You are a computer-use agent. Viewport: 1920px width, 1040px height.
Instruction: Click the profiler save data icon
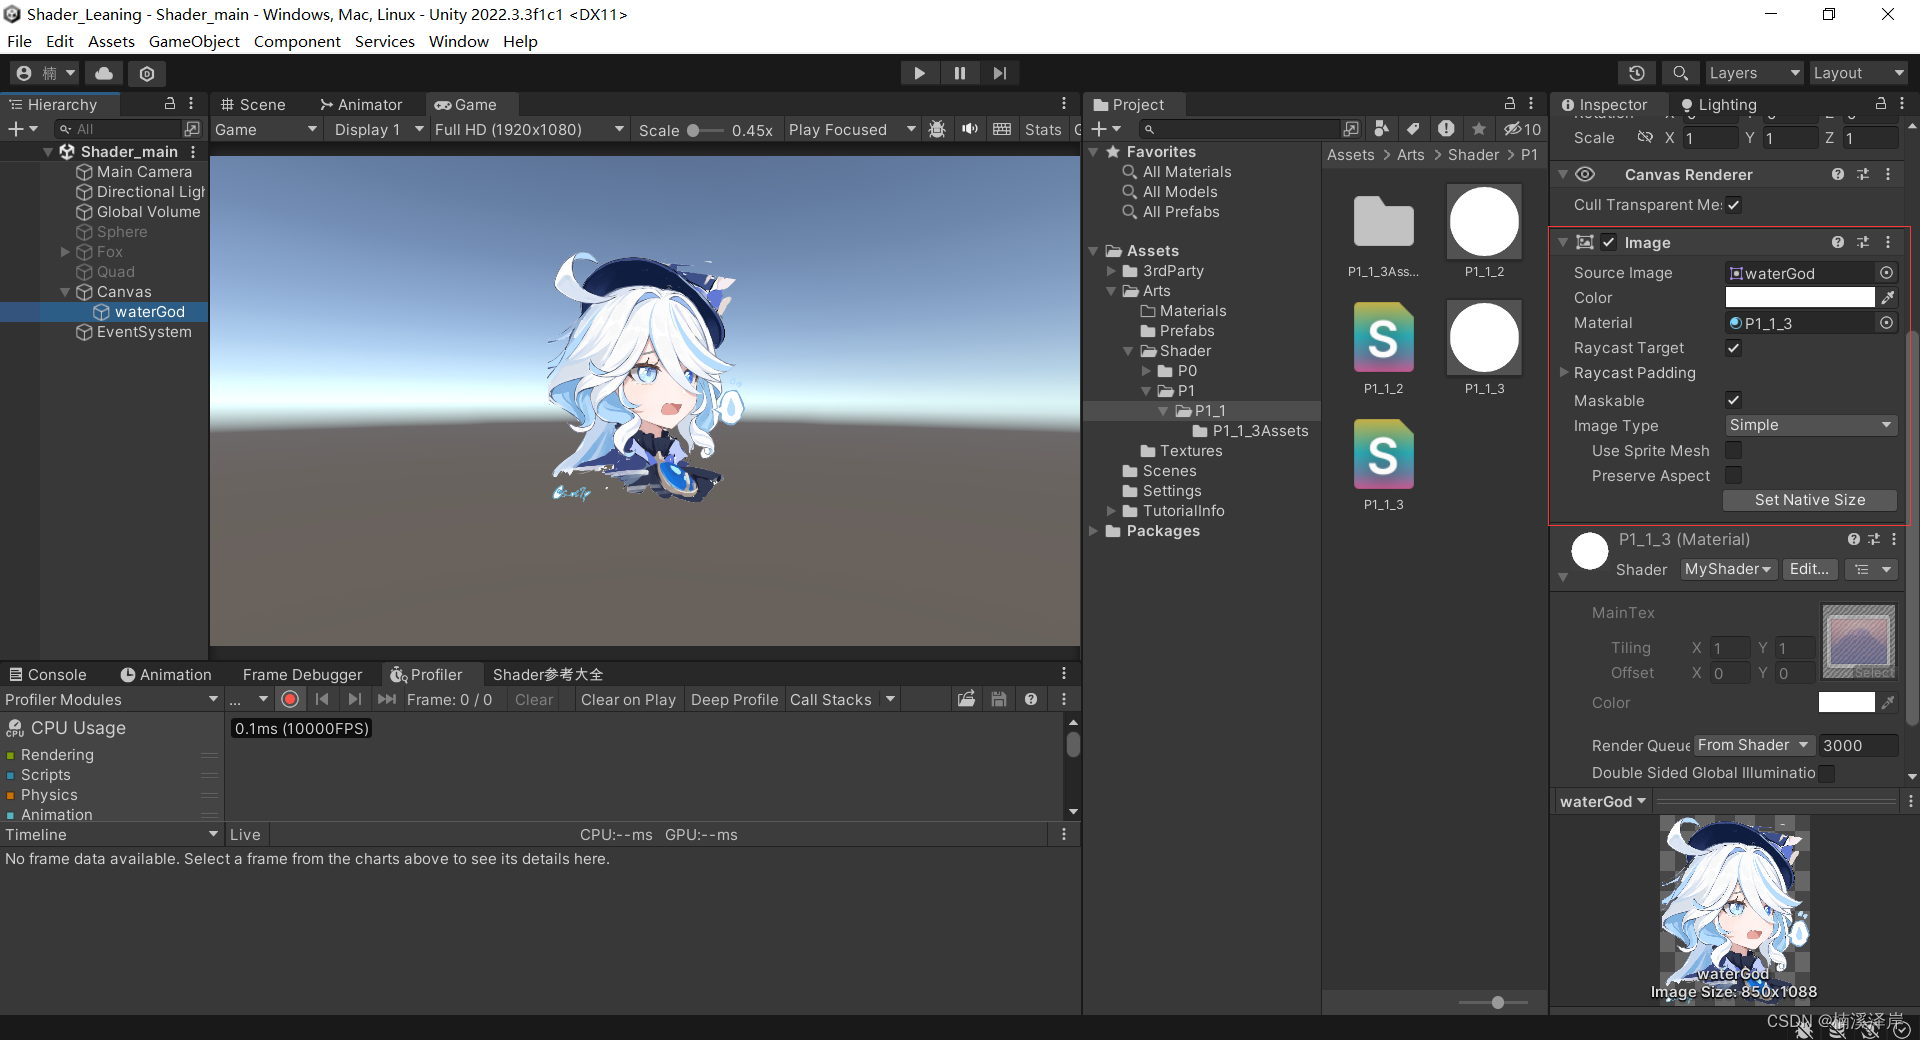point(998,699)
